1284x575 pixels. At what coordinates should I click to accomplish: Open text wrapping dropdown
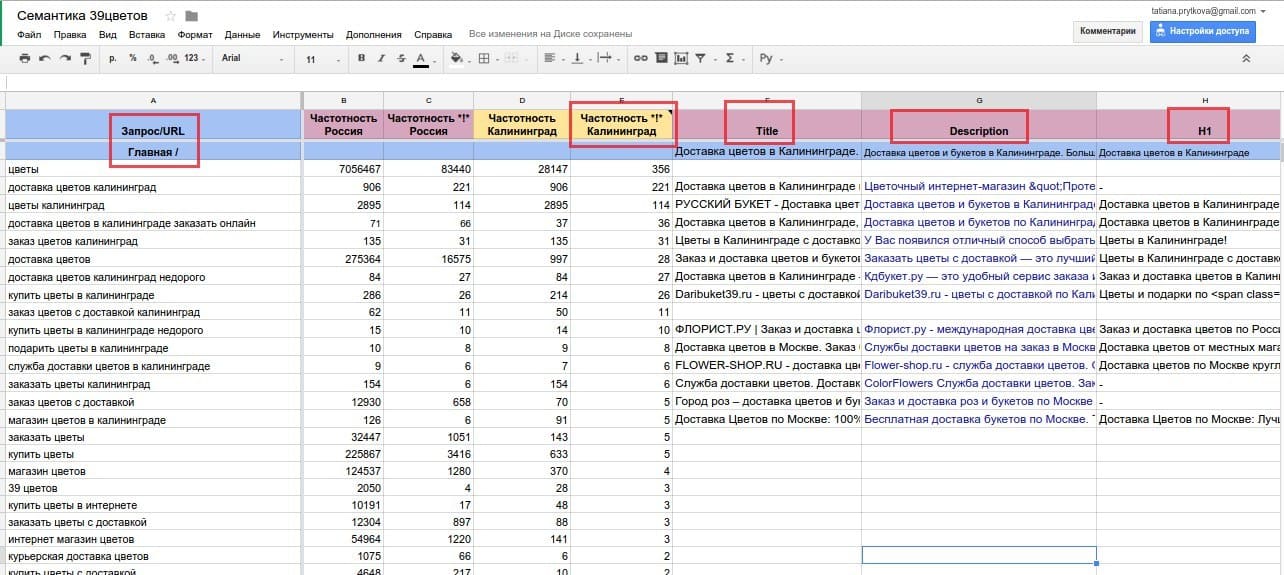click(x=608, y=59)
